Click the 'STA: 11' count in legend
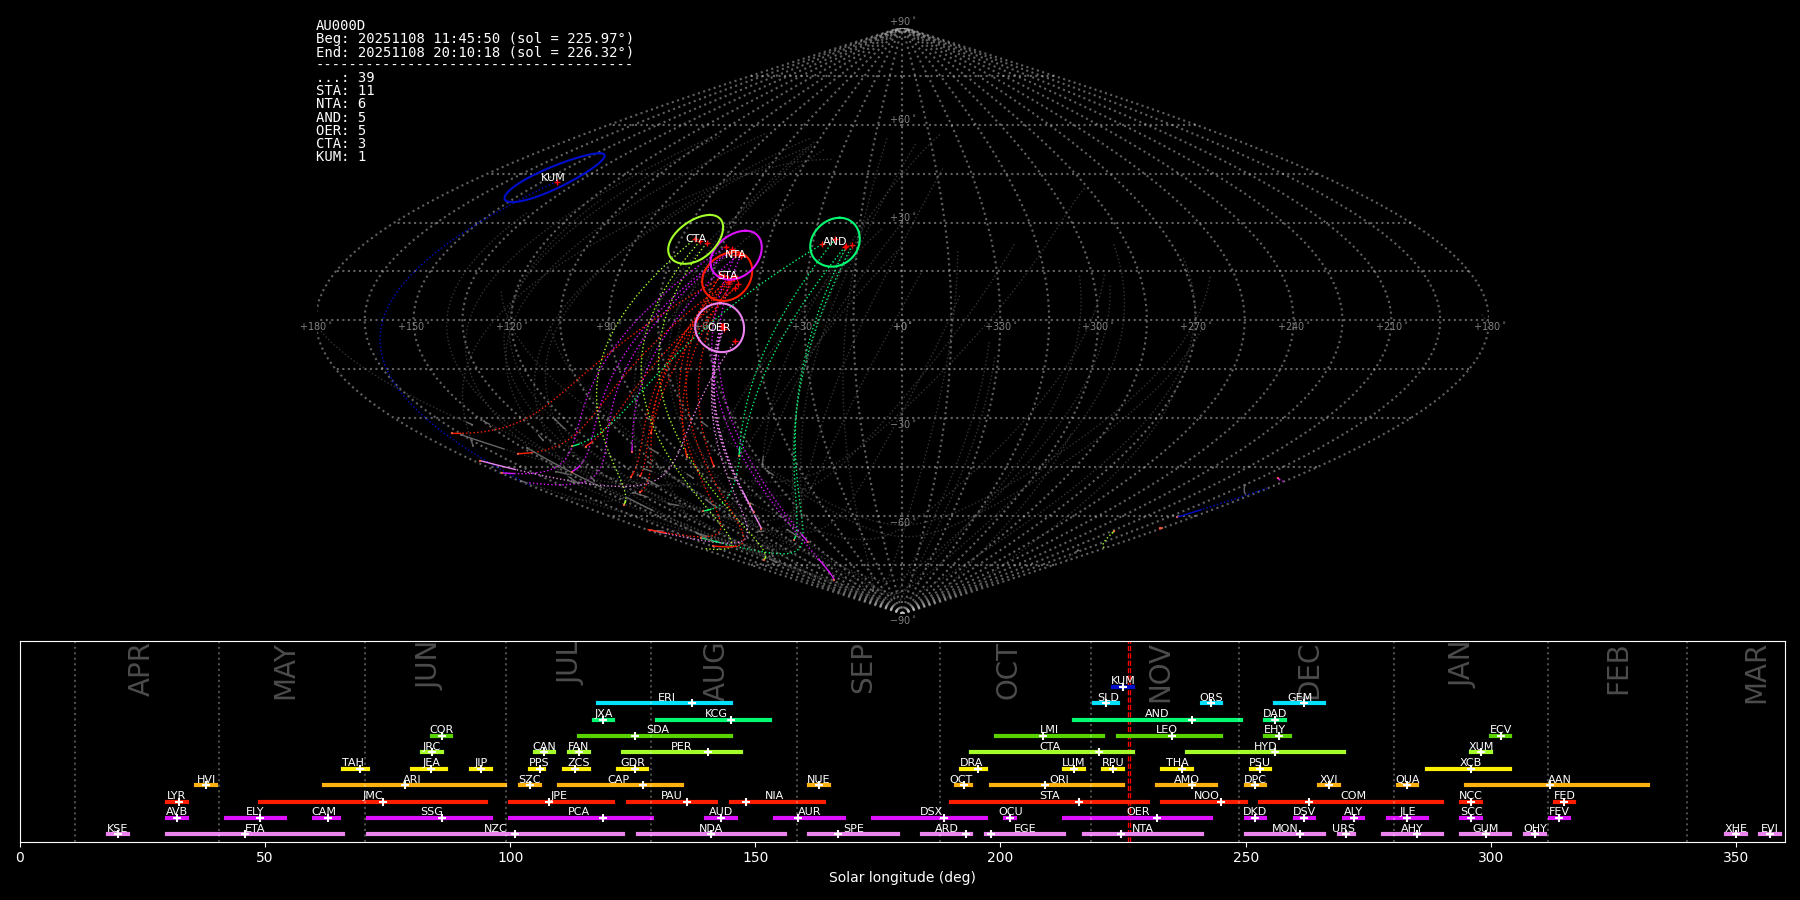This screenshot has height=900, width=1800. point(345,91)
